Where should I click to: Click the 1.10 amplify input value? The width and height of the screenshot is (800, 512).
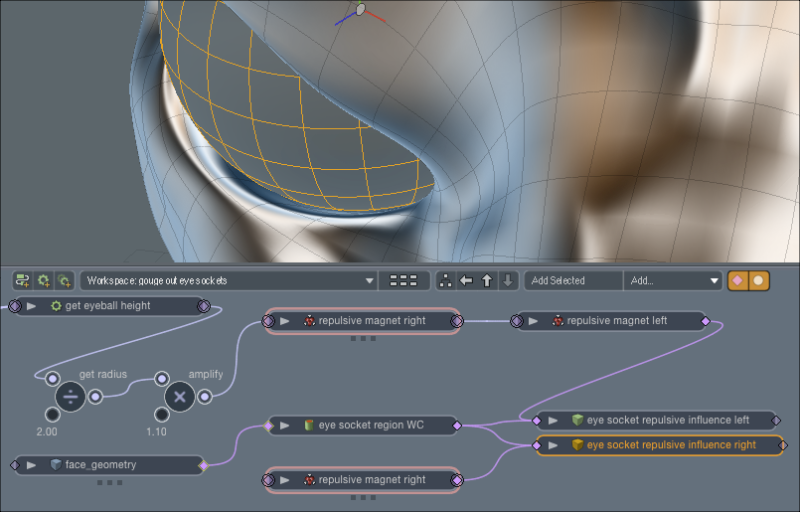pyautogui.click(x=156, y=431)
